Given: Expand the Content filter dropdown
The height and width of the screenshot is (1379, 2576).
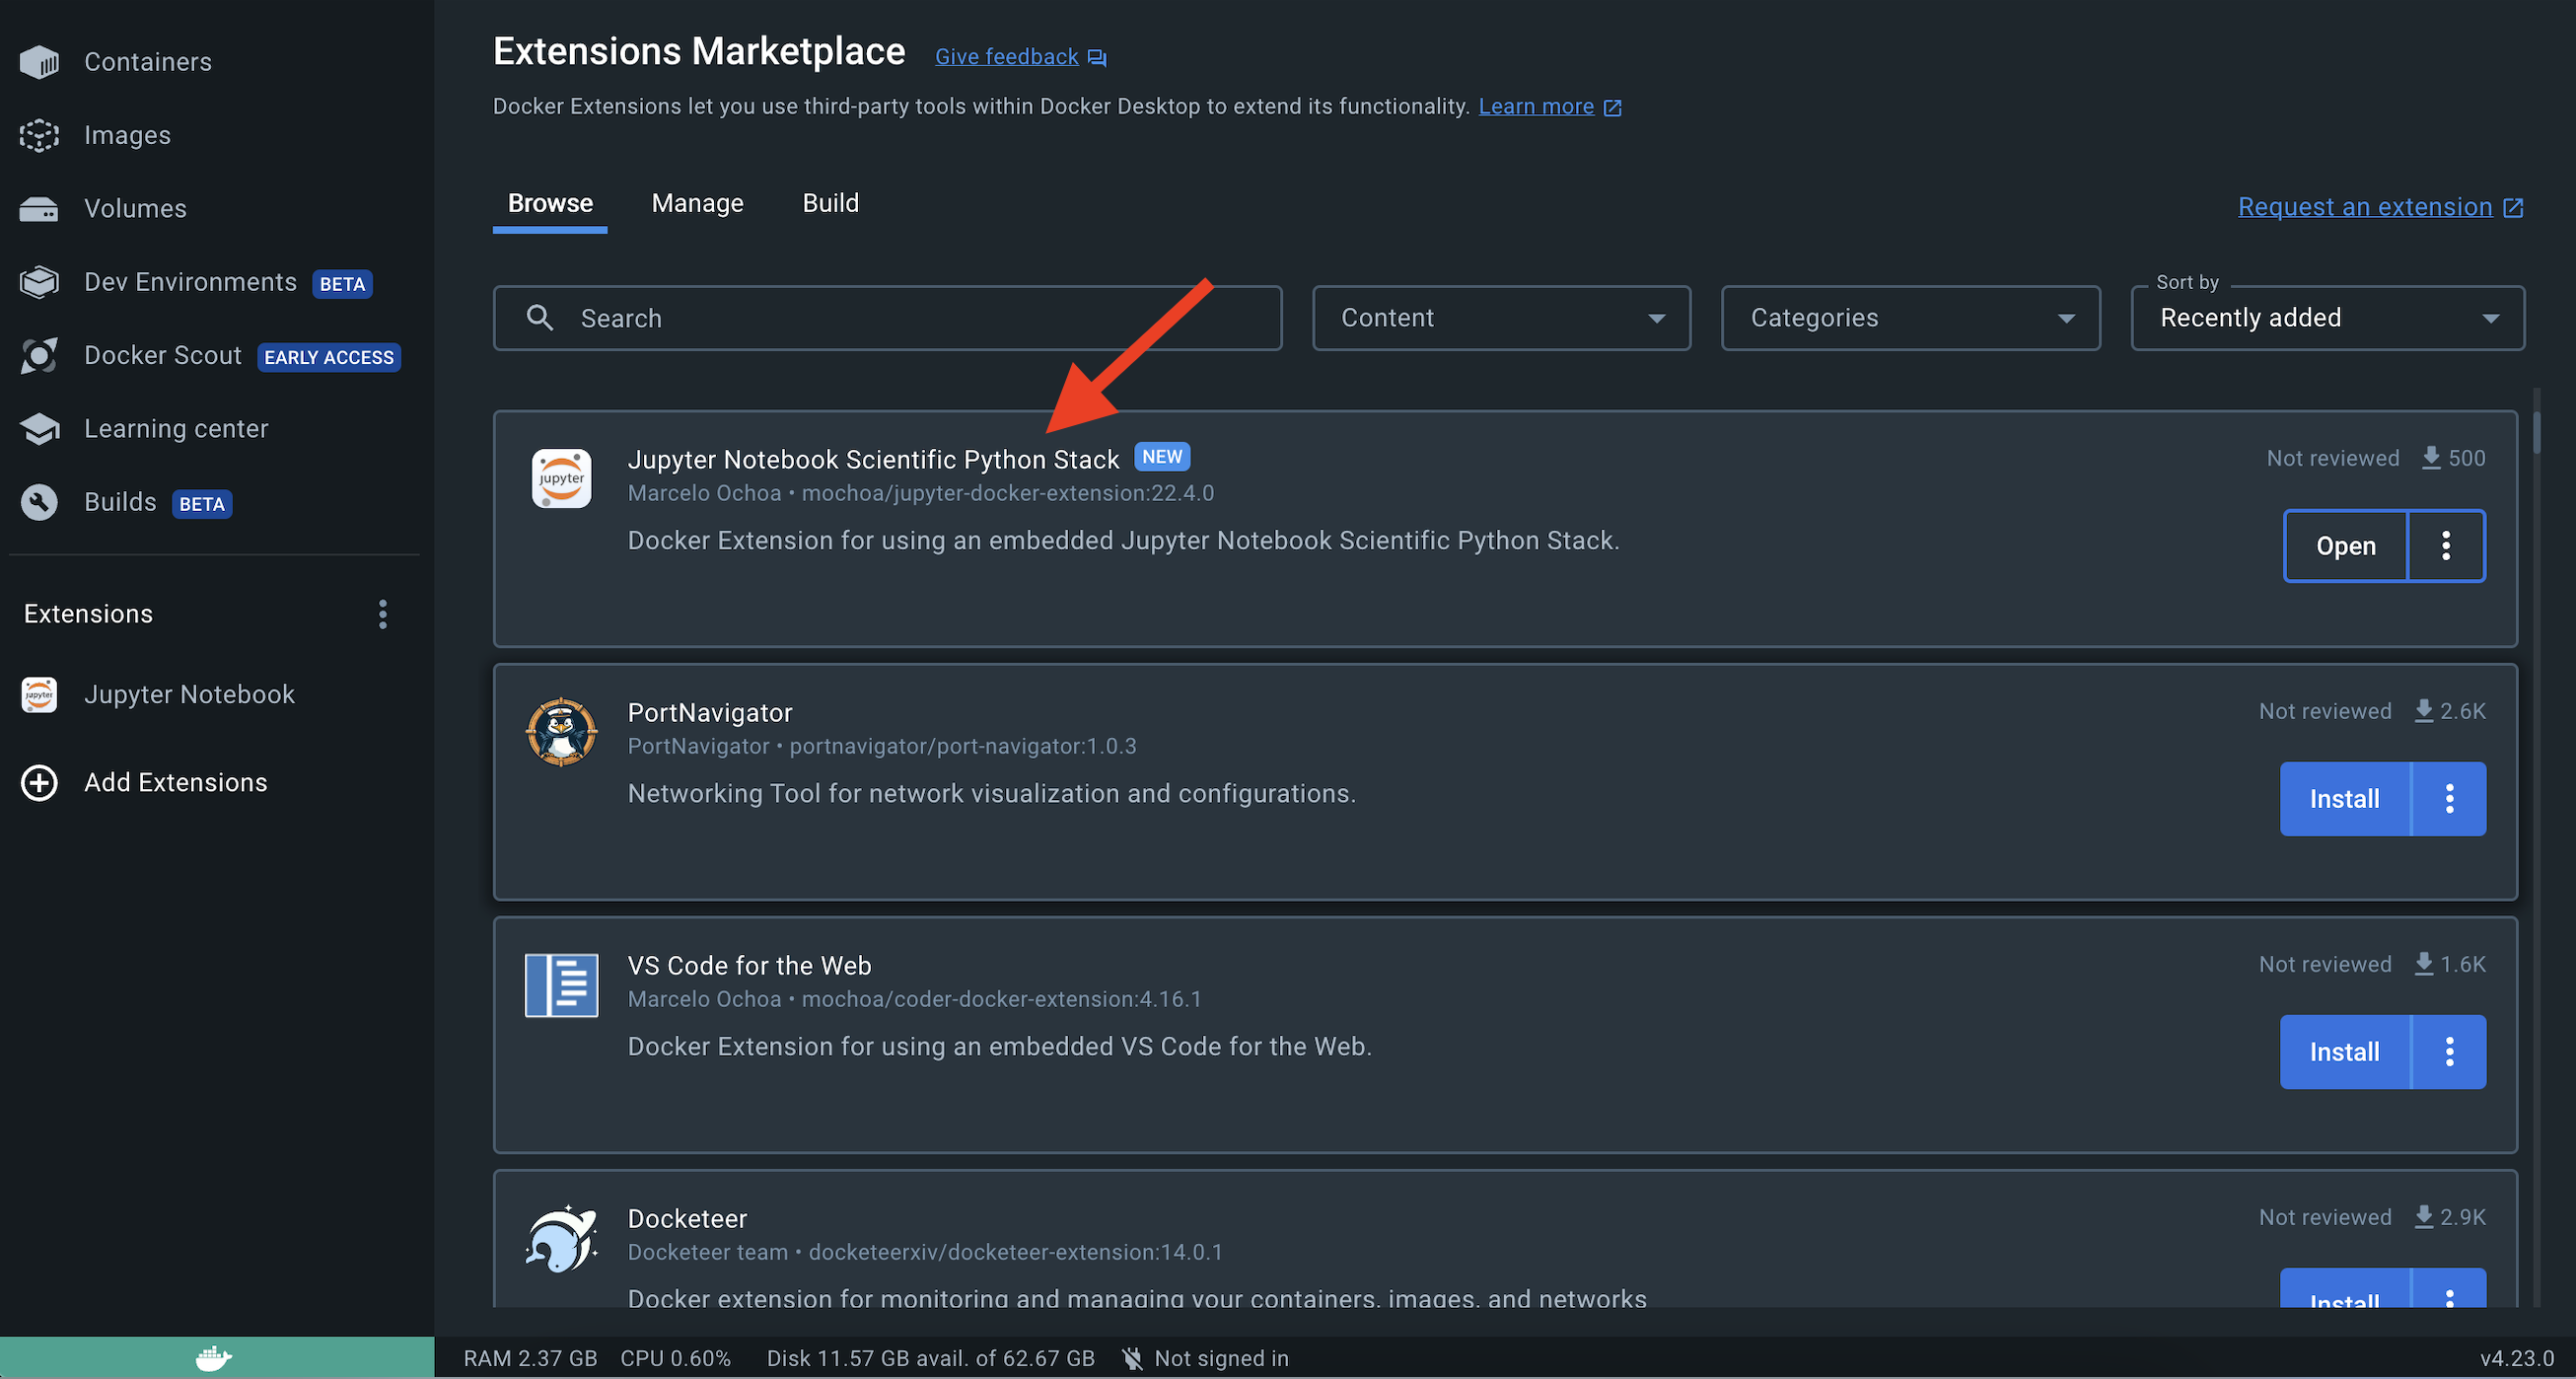Looking at the screenshot, I should pos(1500,318).
